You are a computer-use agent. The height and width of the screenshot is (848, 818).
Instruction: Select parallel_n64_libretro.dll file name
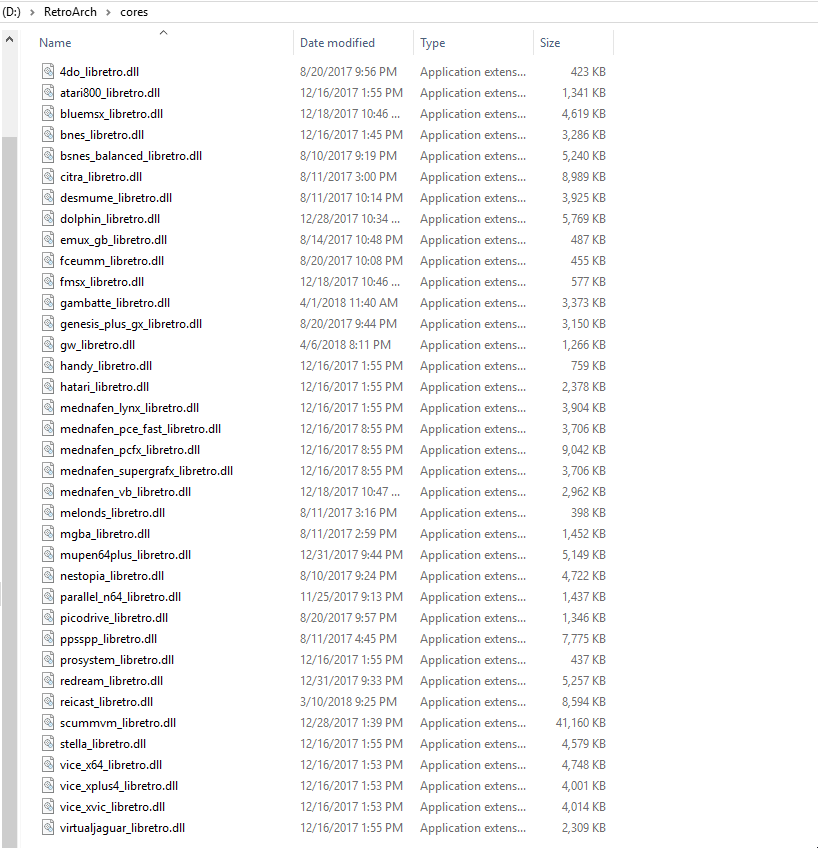pyautogui.click(x=121, y=597)
